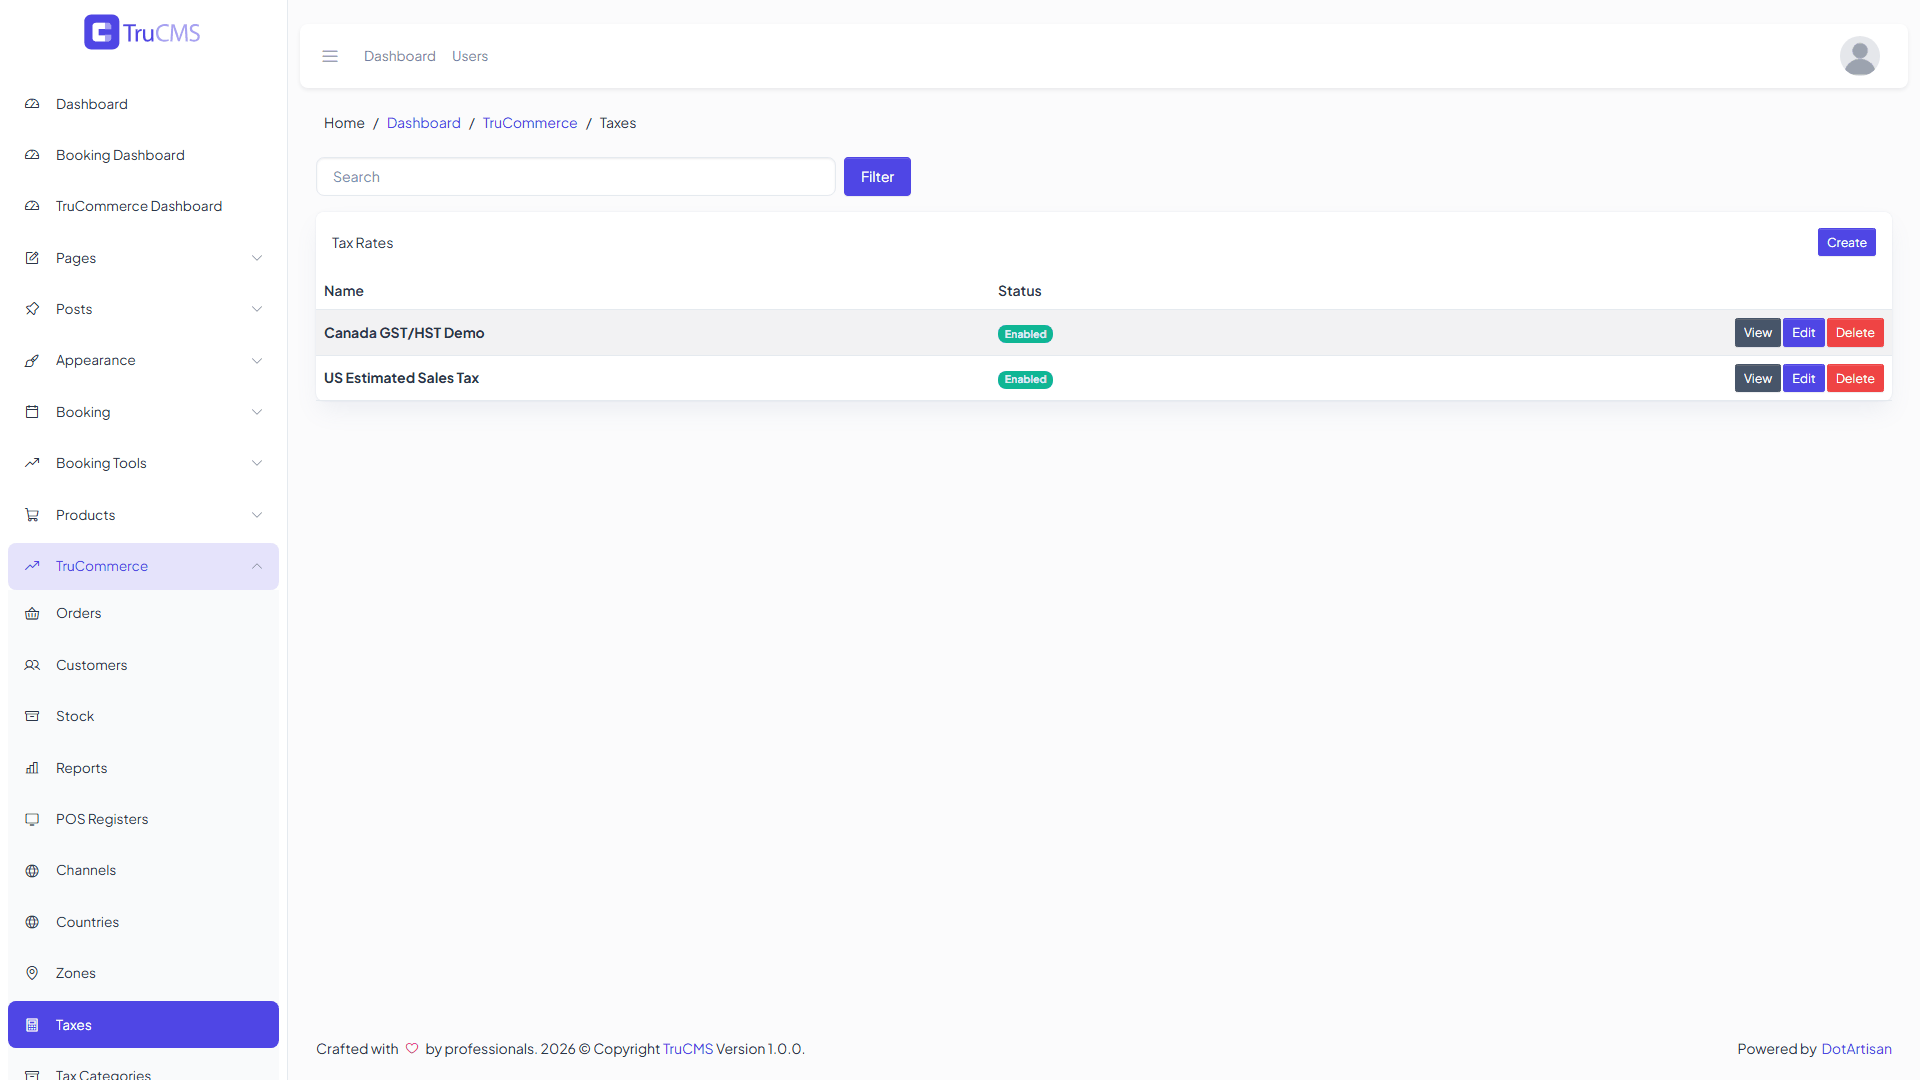Click the Booking calendar icon in sidebar
Screen dimensions: 1920x1080
pos(32,412)
